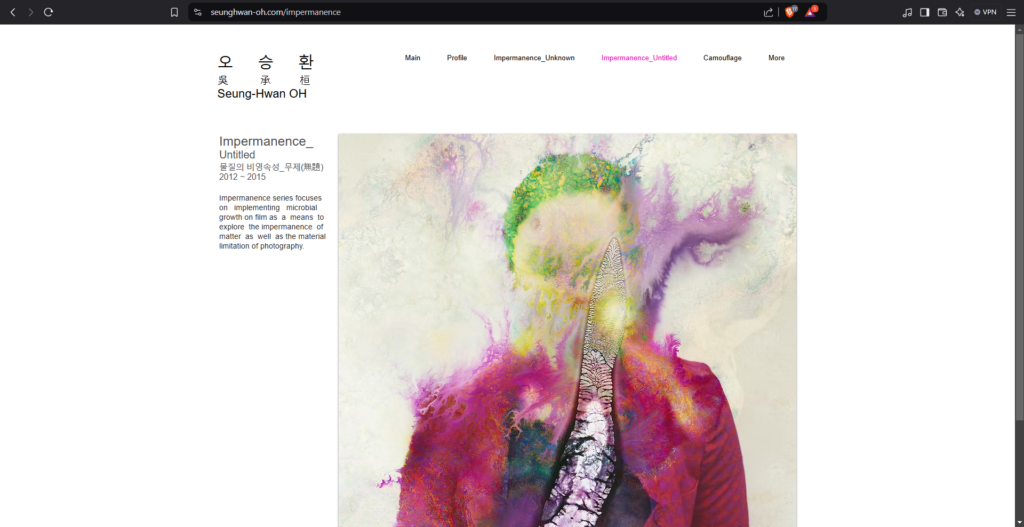Open the Brave playlist music icon
This screenshot has height=527, width=1024.
pyautogui.click(x=907, y=12)
